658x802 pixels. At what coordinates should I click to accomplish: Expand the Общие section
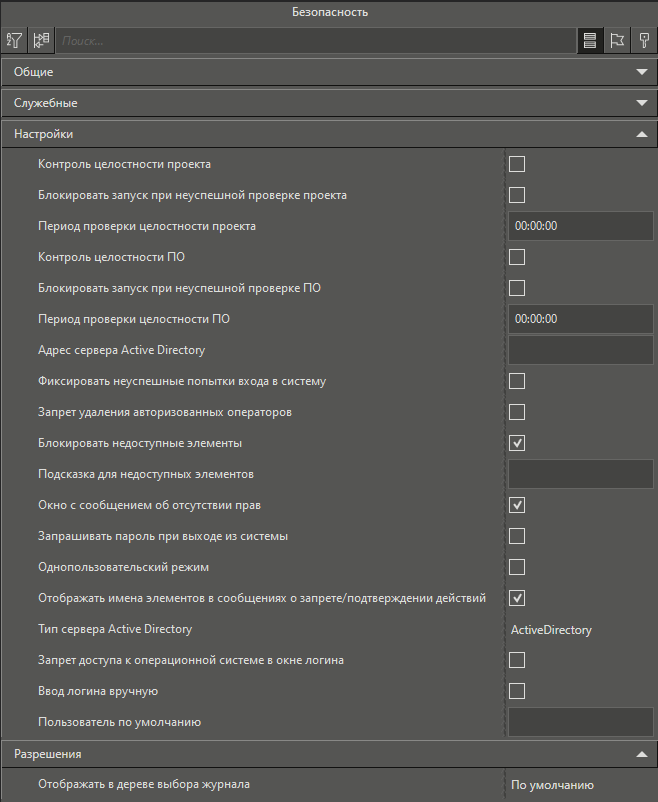tap(641, 72)
